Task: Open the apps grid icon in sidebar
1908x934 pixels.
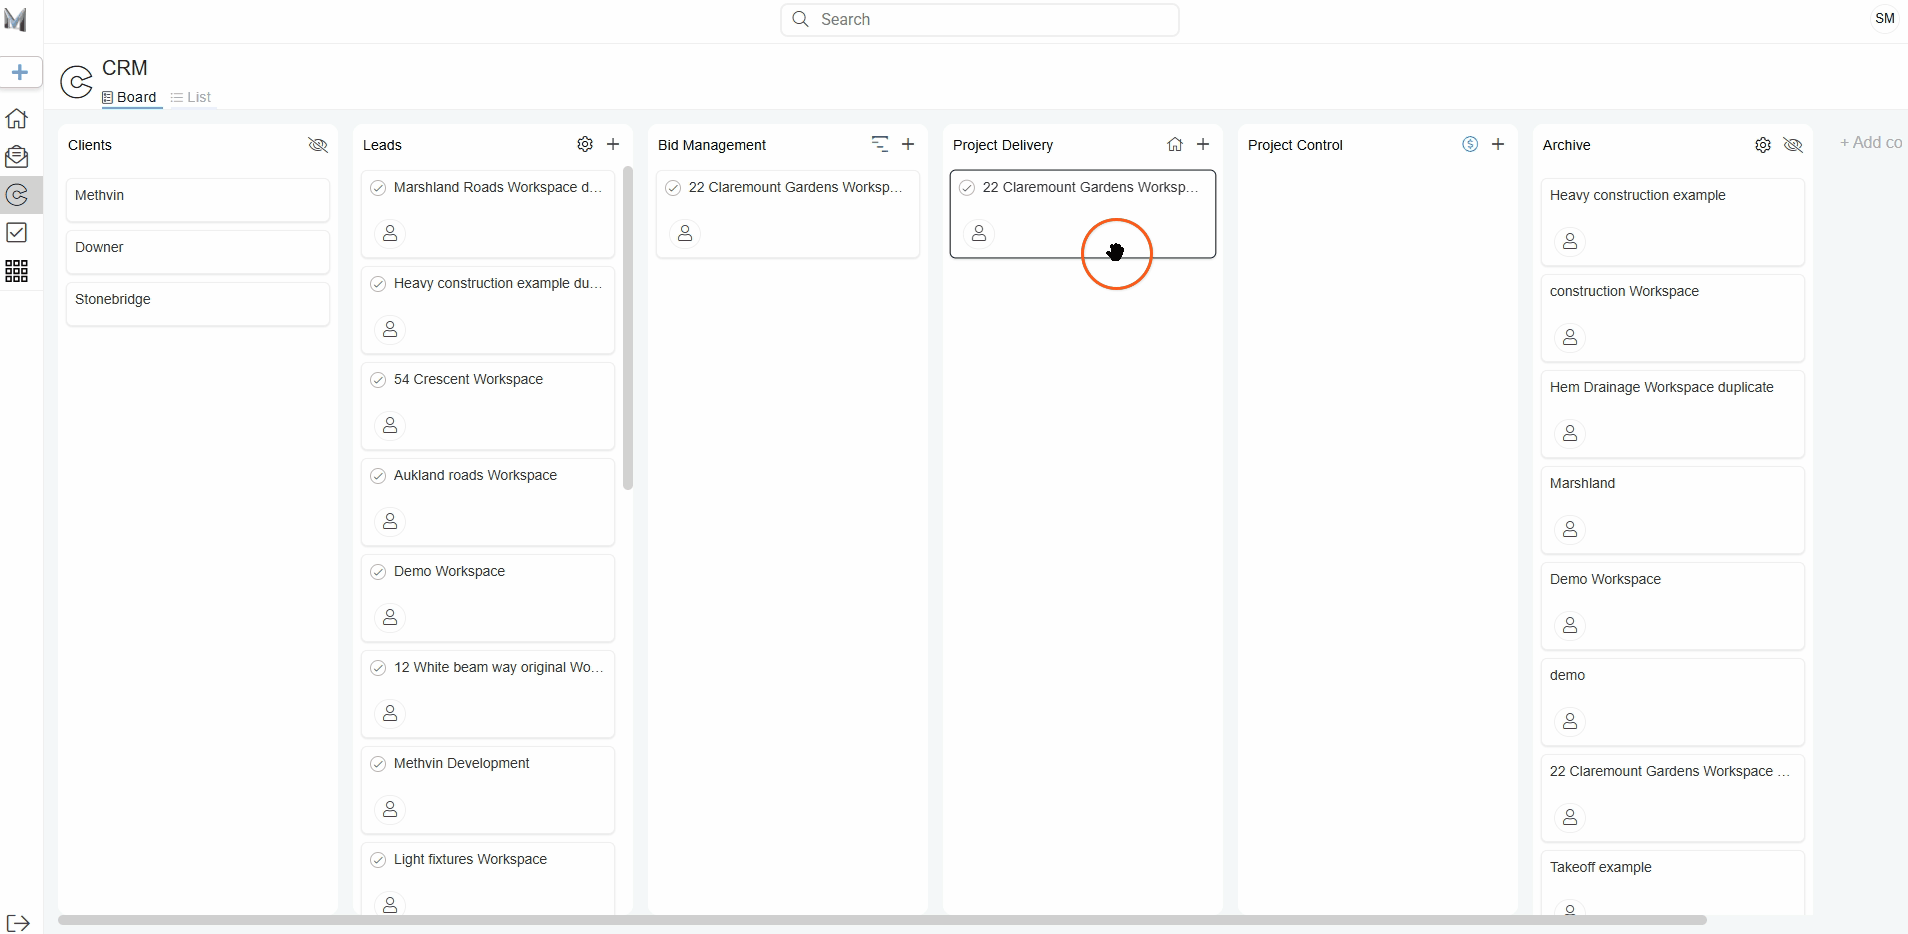Action: pos(17,271)
